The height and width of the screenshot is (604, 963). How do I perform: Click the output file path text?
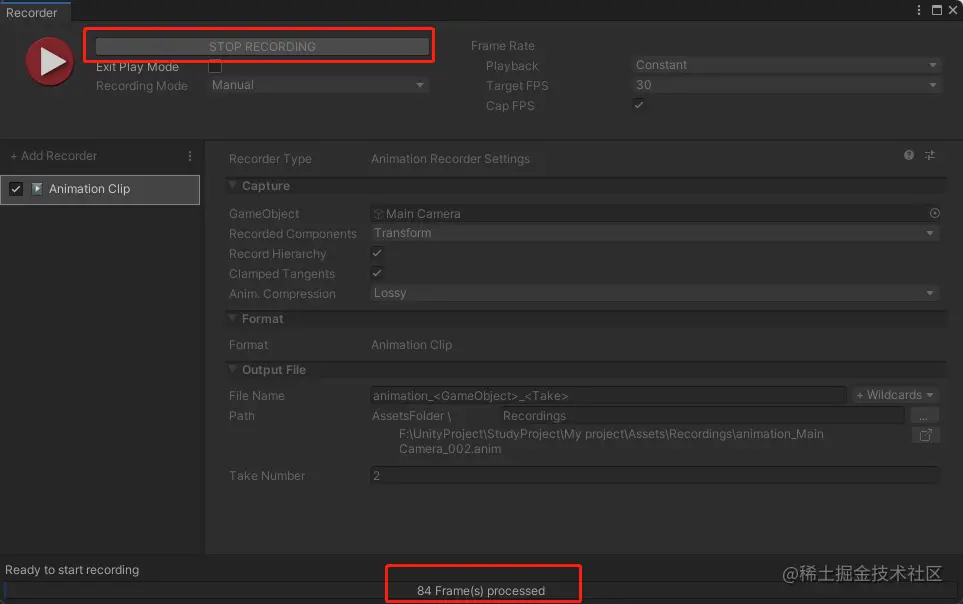click(611, 441)
